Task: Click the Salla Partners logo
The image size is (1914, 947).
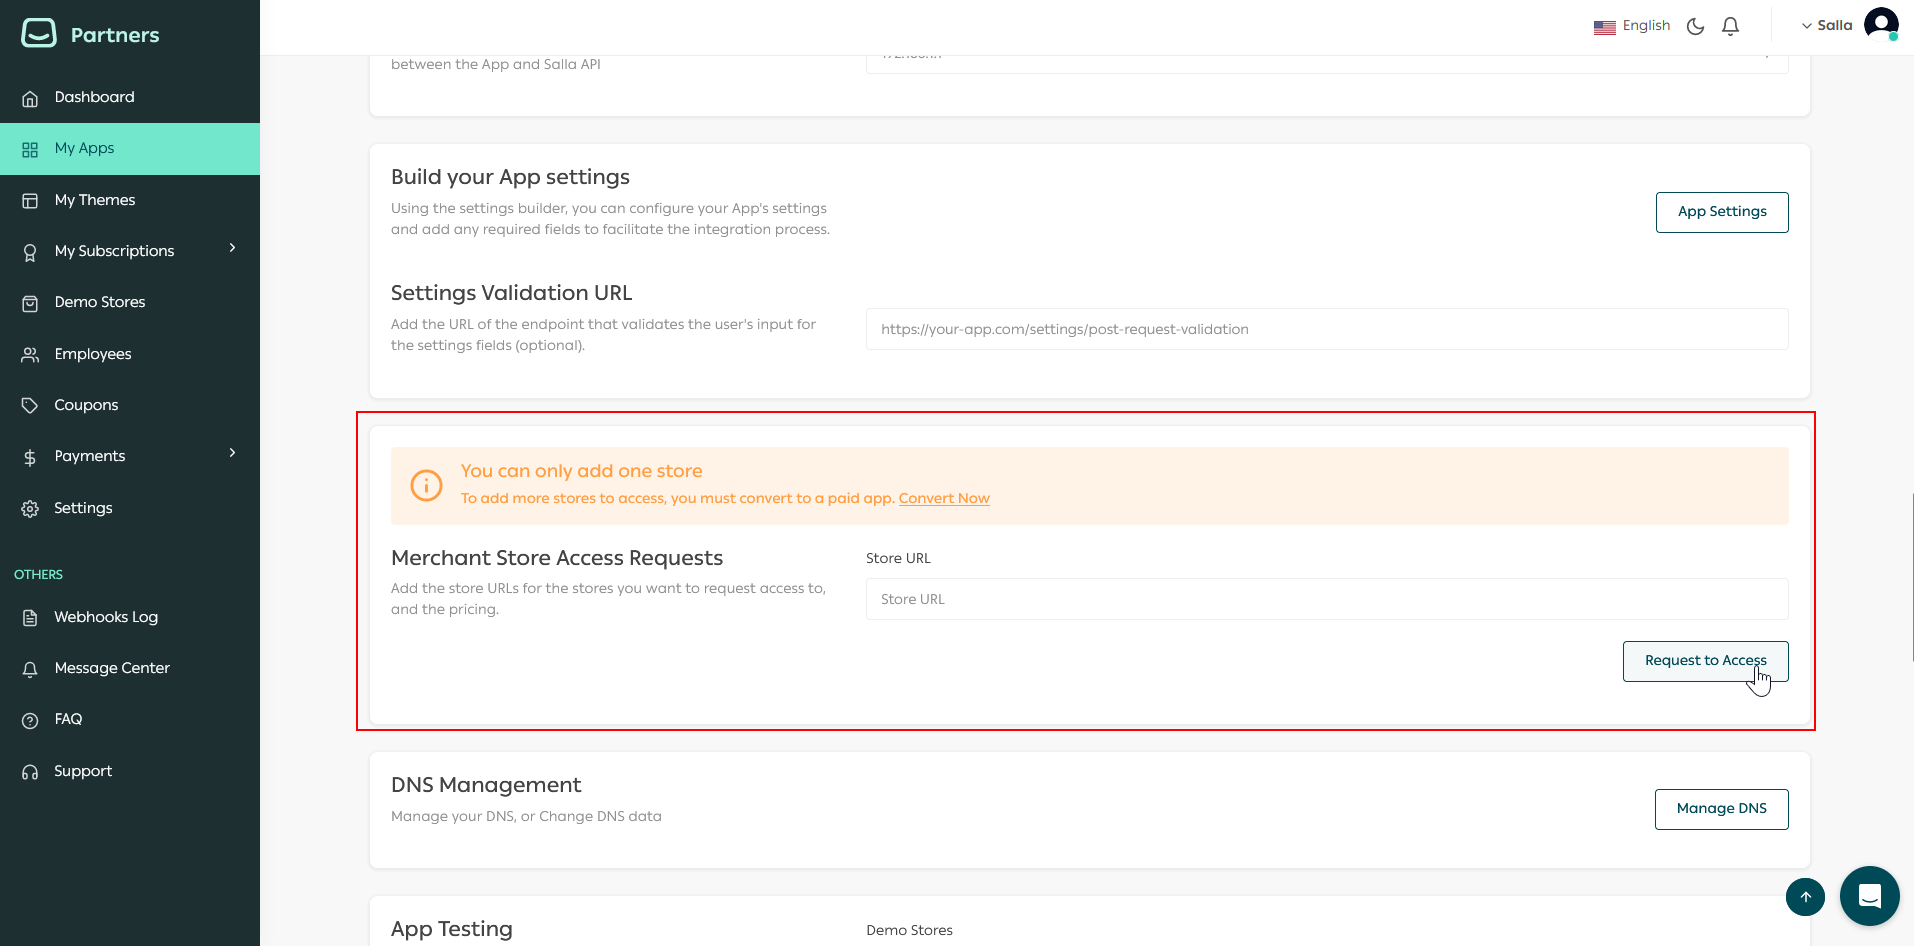Action: click(x=90, y=33)
